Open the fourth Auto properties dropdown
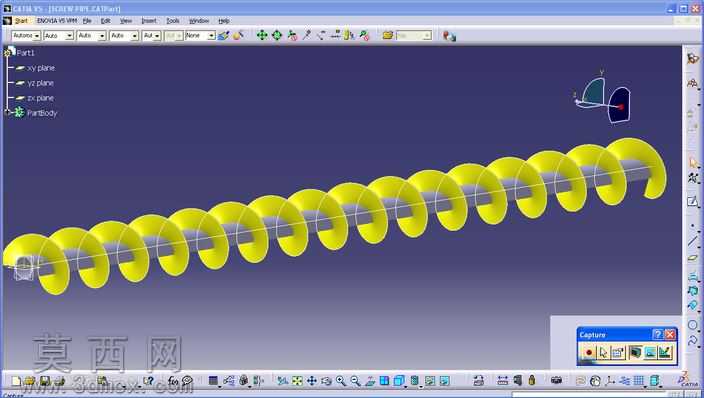Screen dimensions: 704x398 (124, 35)
